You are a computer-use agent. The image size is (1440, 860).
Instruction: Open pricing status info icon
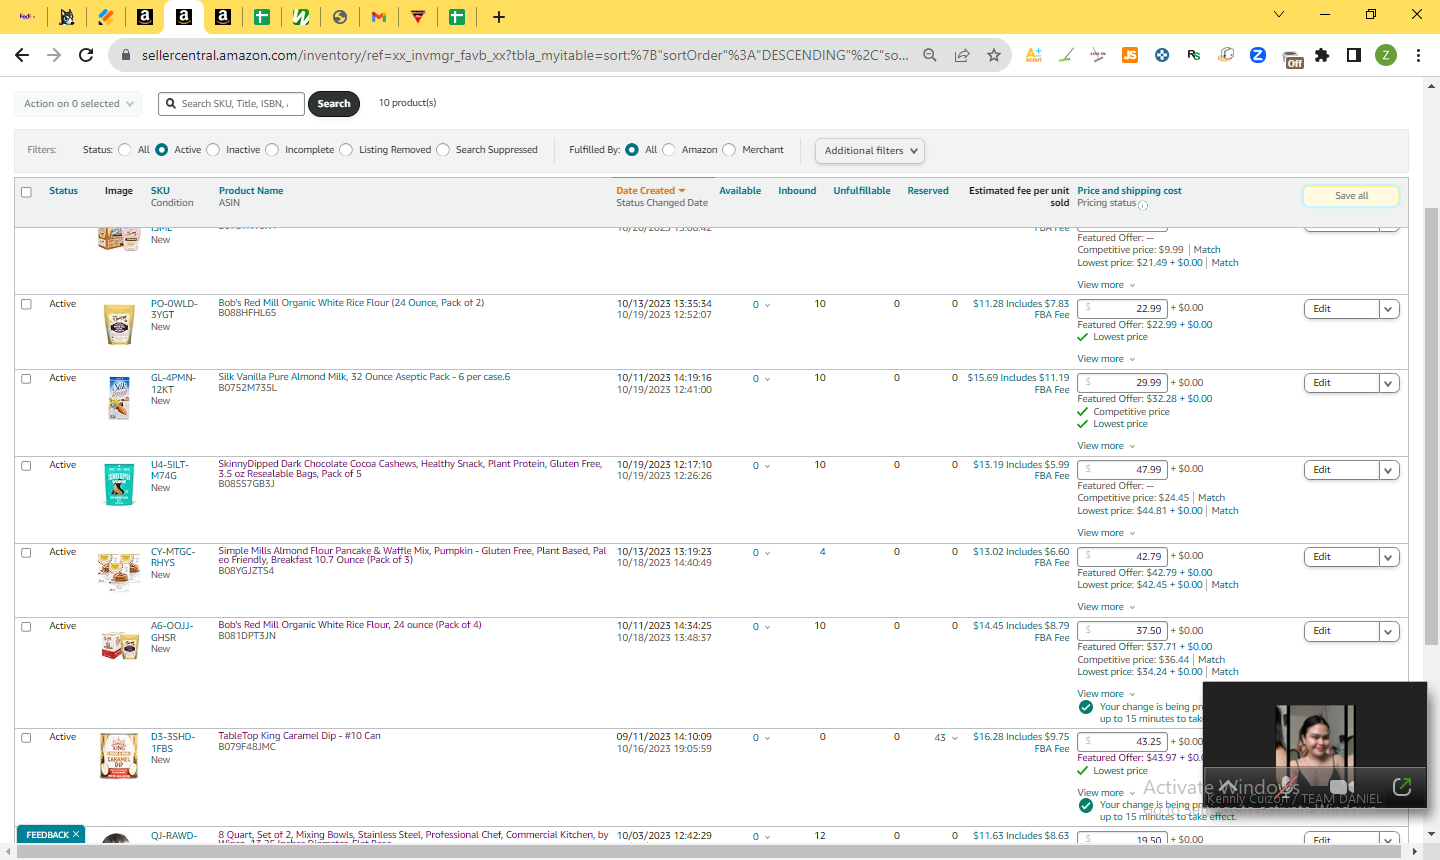pos(1143,205)
